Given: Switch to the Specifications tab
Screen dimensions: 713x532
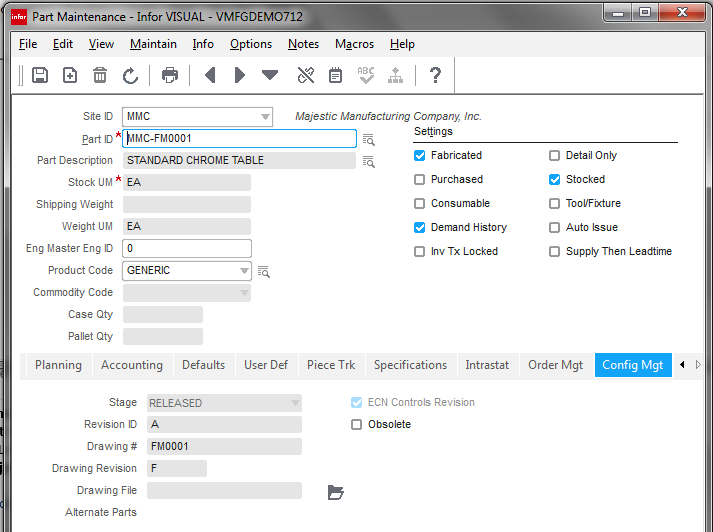Looking at the screenshot, I should click(410, 365).
